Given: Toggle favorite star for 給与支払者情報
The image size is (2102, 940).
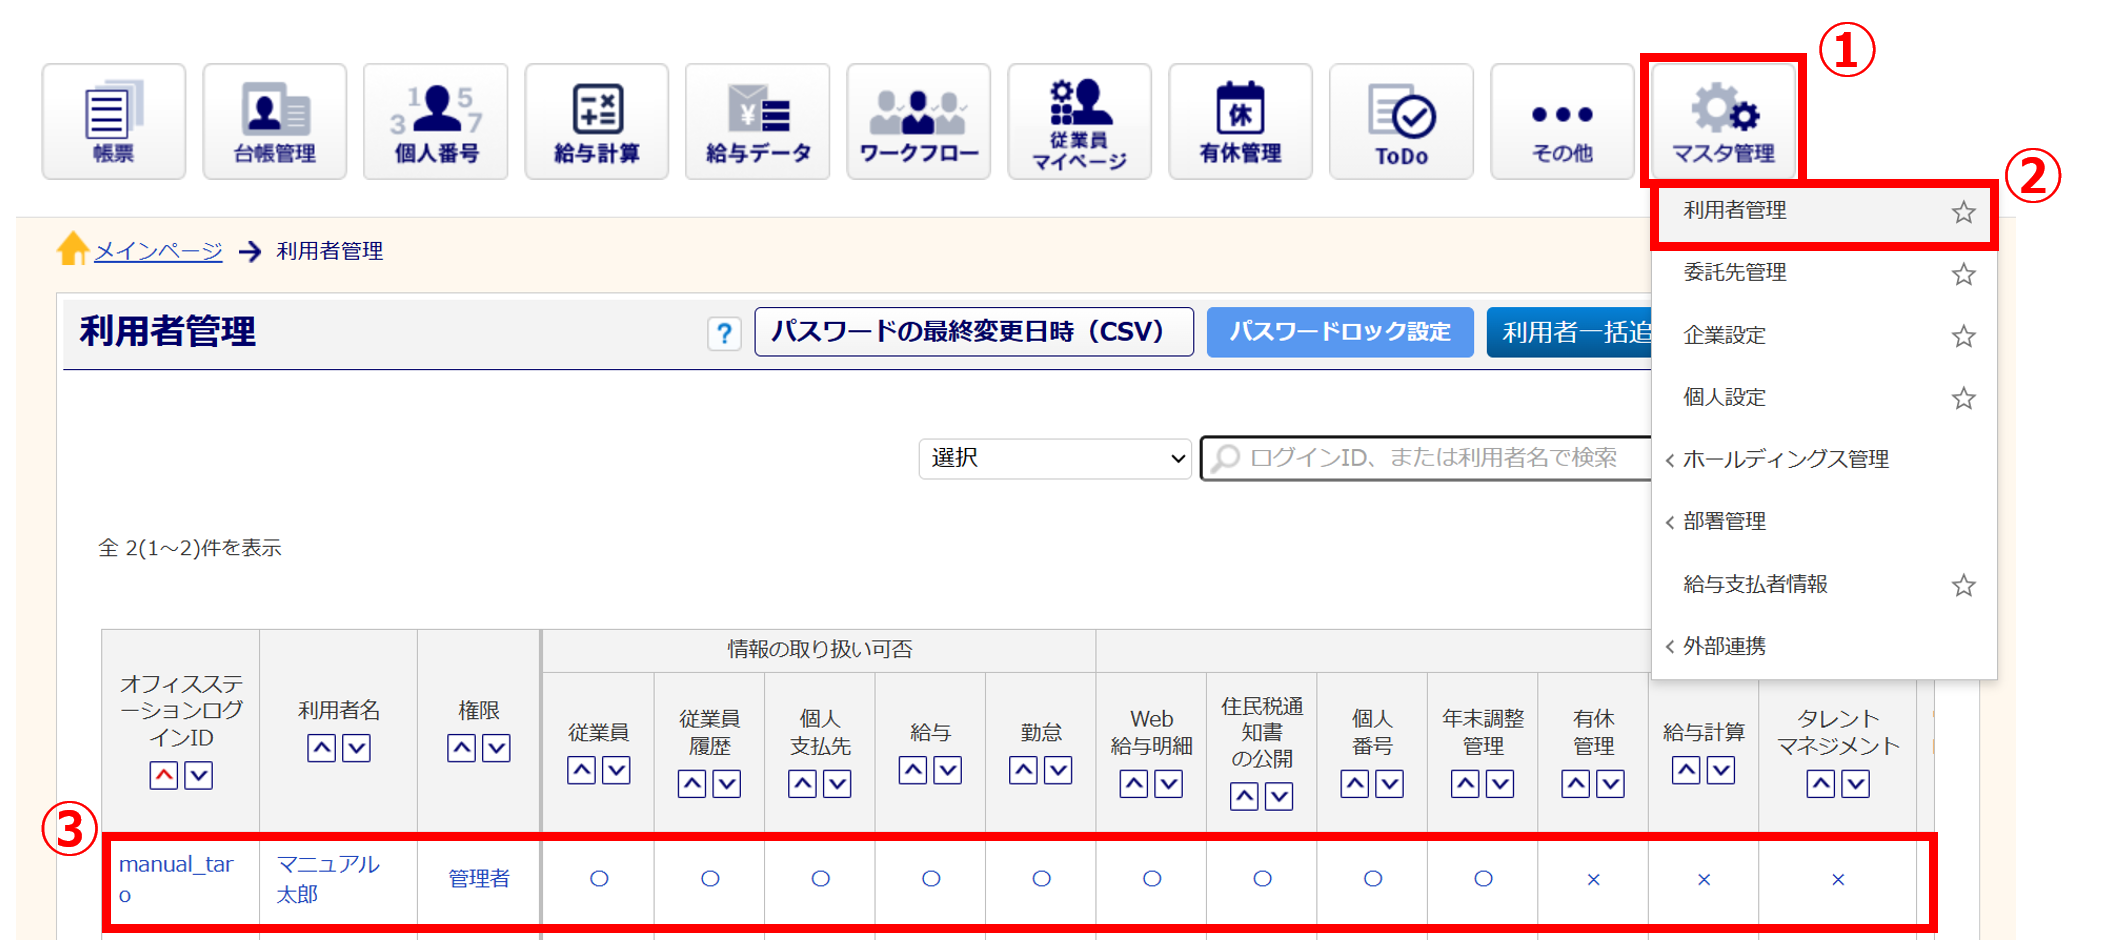Looking at the screenshot, I should coord(1963,585).
